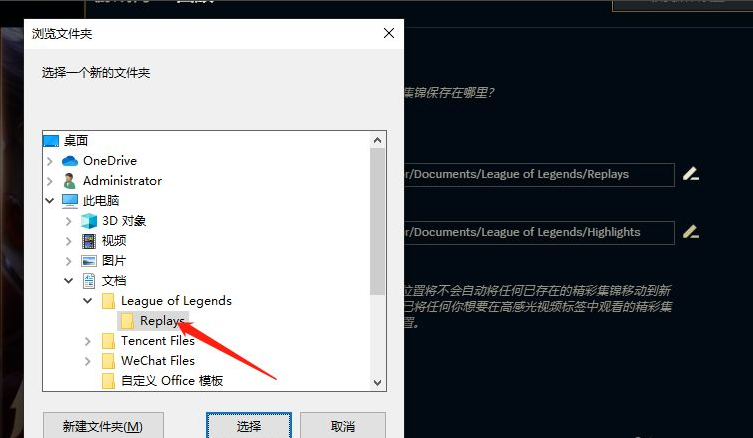Select the 自定义 Office 模板 folder
The image size is (753, 438).
[162, 381]
